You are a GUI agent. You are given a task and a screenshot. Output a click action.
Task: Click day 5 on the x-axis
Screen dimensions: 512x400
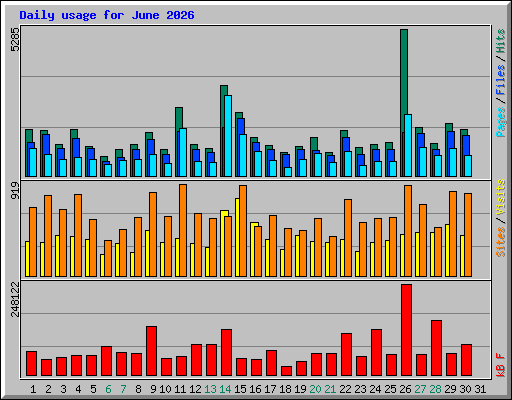click(93, 389)
